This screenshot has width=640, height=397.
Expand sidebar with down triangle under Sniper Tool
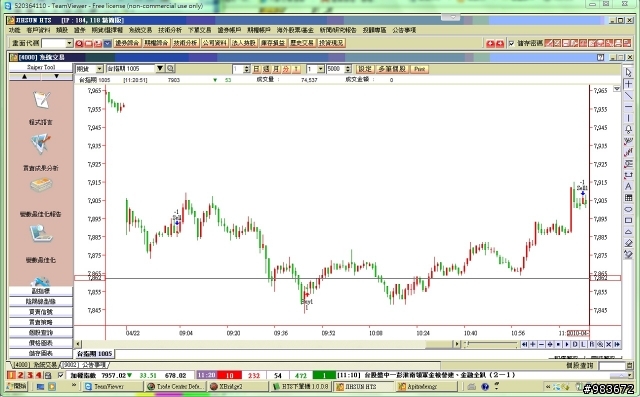pyautogui.click(x=56, y=77)
